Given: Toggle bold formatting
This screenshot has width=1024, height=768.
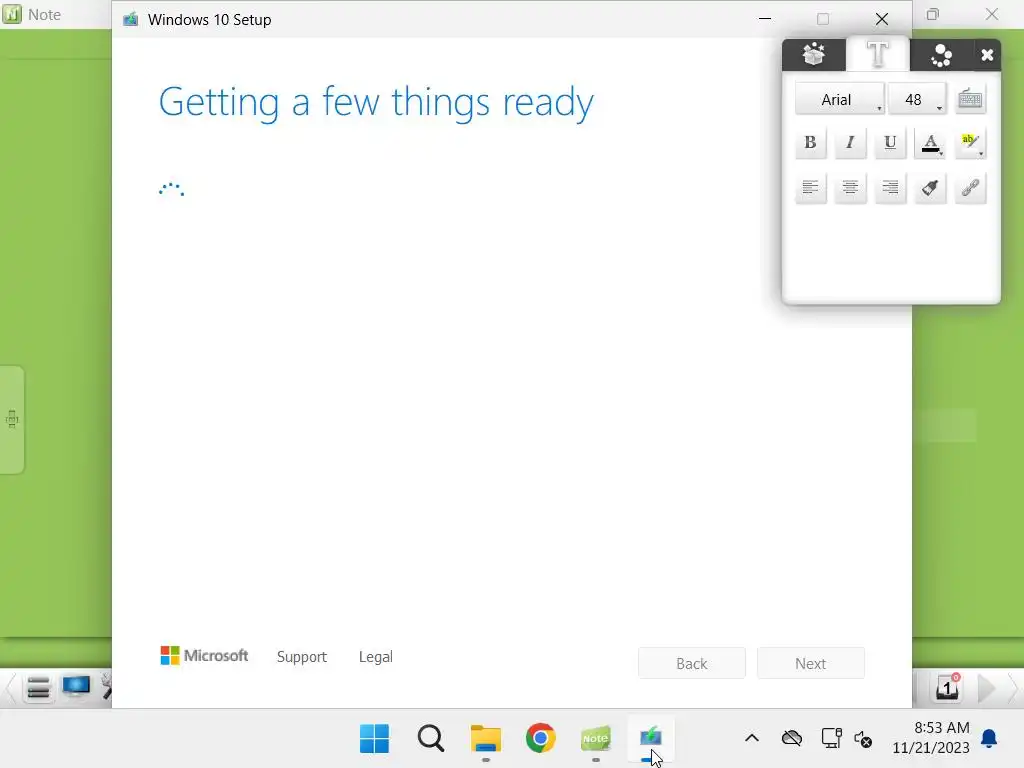Looking at the screenshot, I should click(x=810, y=143).
